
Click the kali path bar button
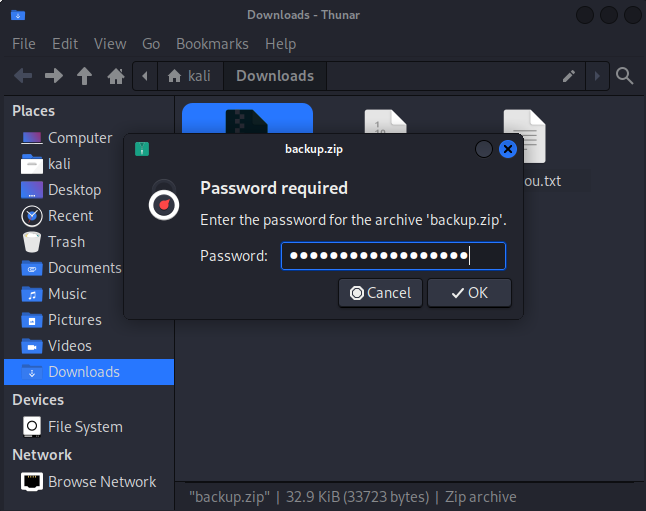click(x=190, y=76)
